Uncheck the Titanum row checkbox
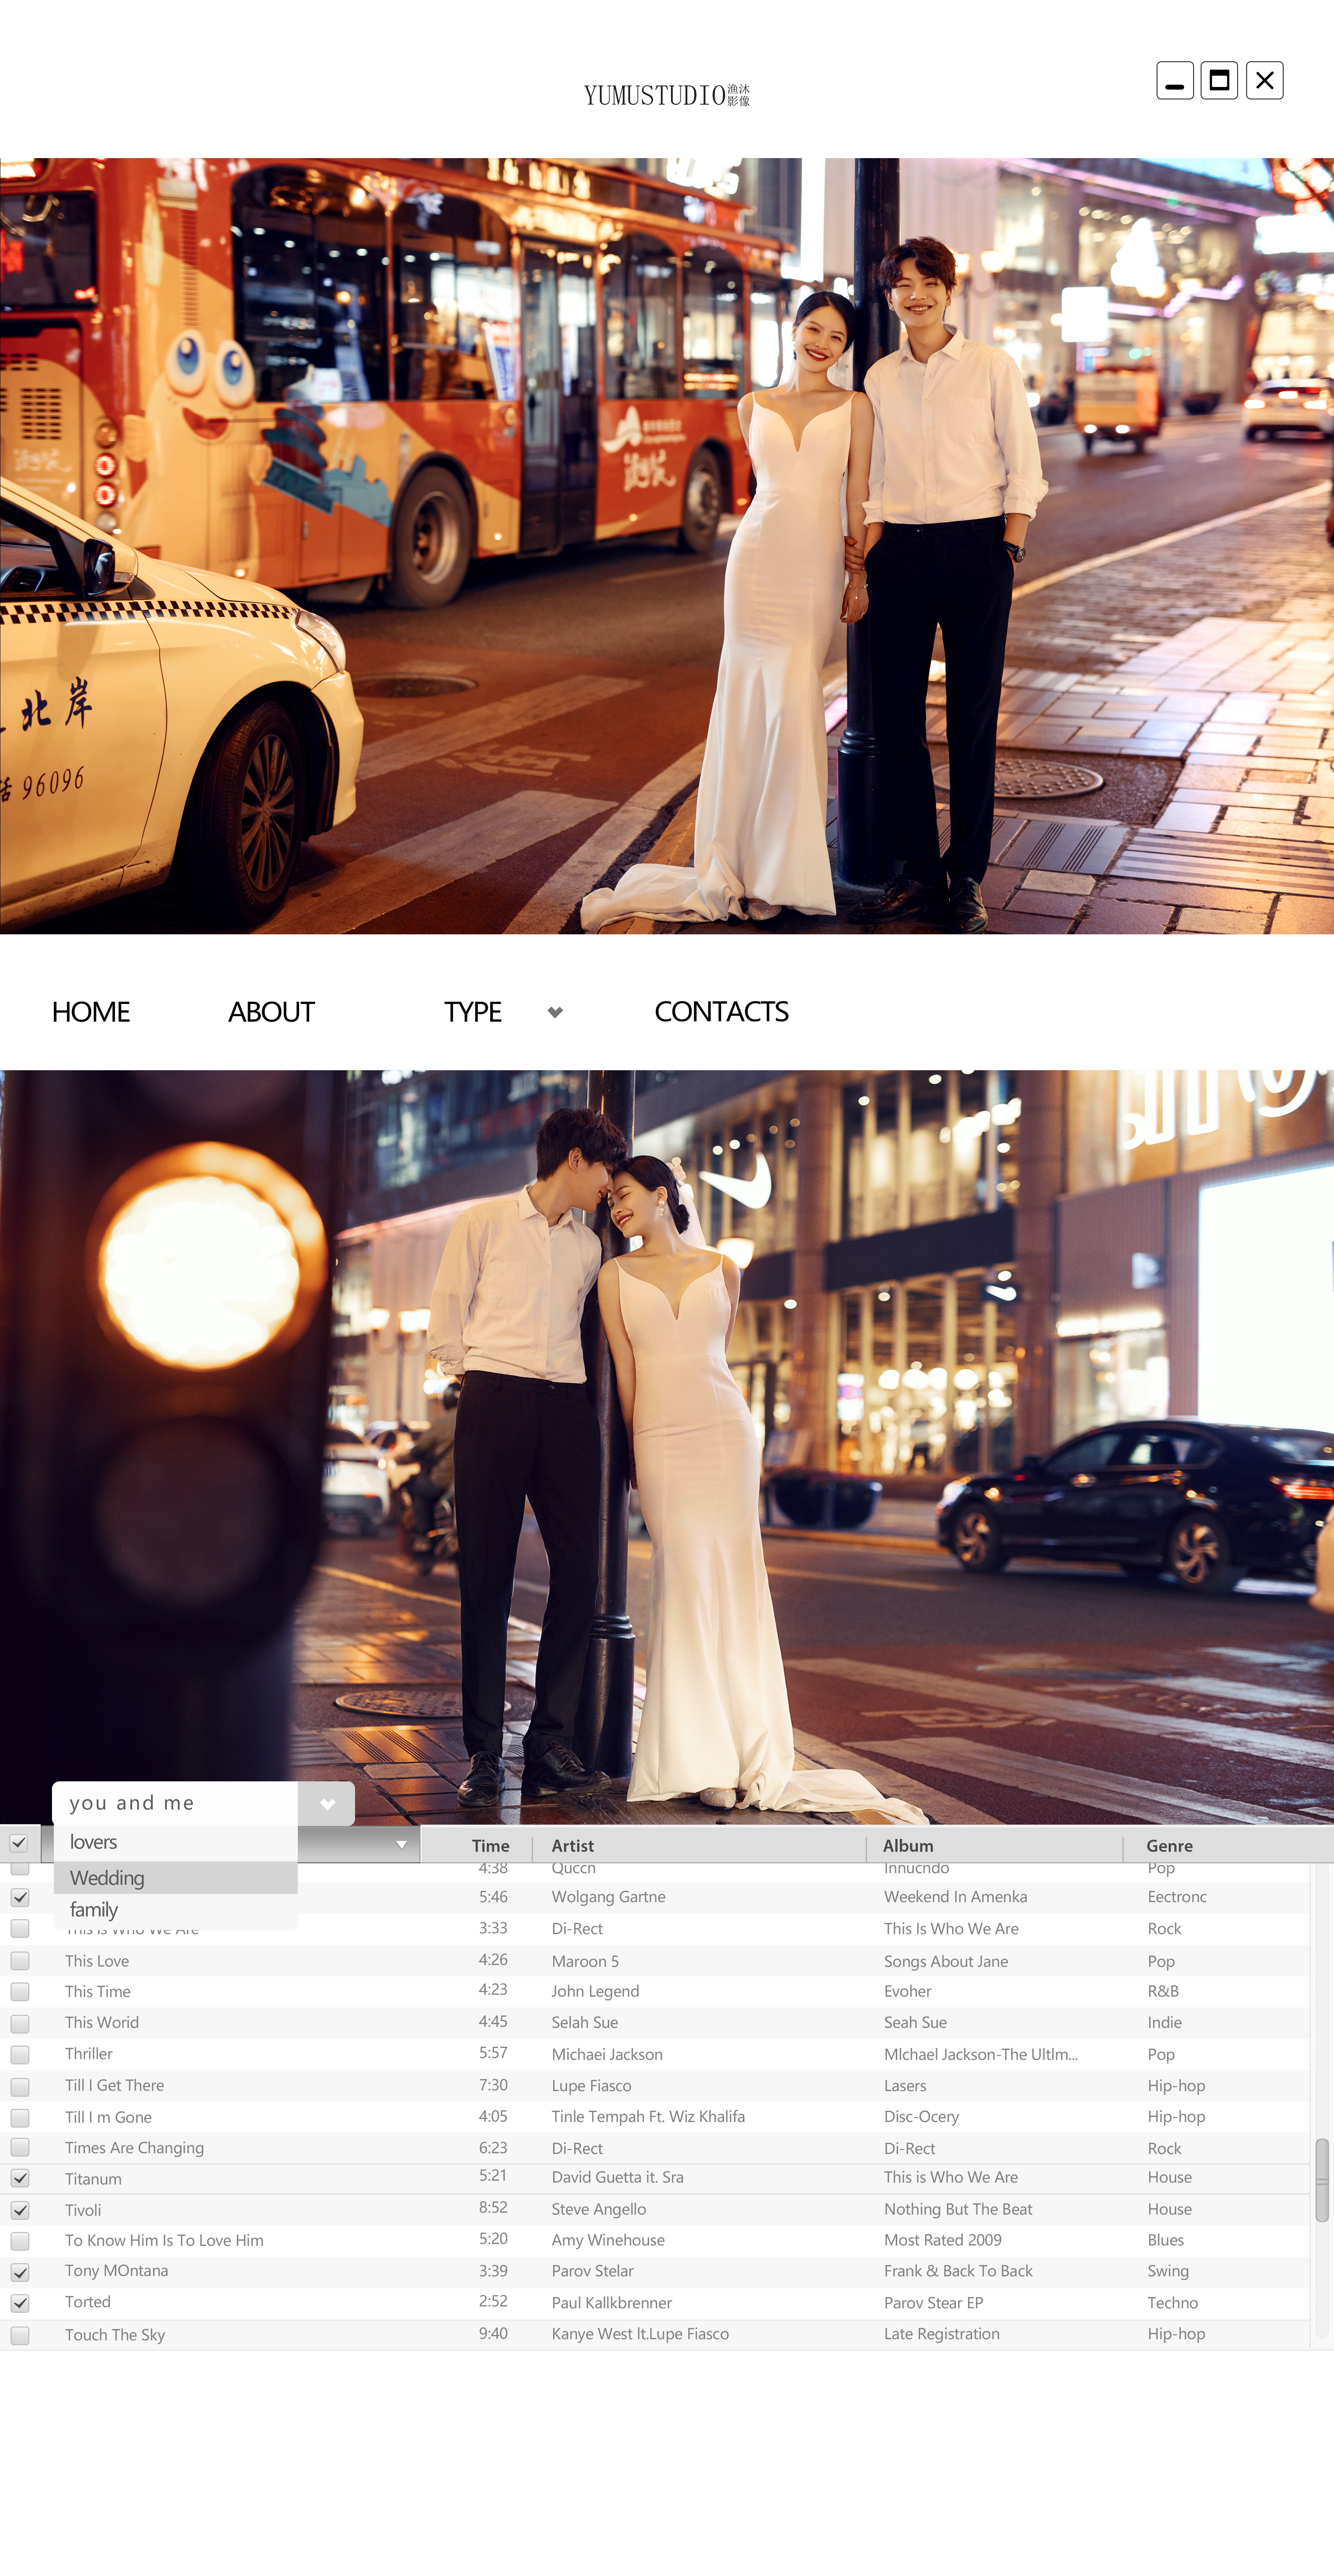The height and width of the screenshot is (2576, 1334). click(x=20, y=2178)
